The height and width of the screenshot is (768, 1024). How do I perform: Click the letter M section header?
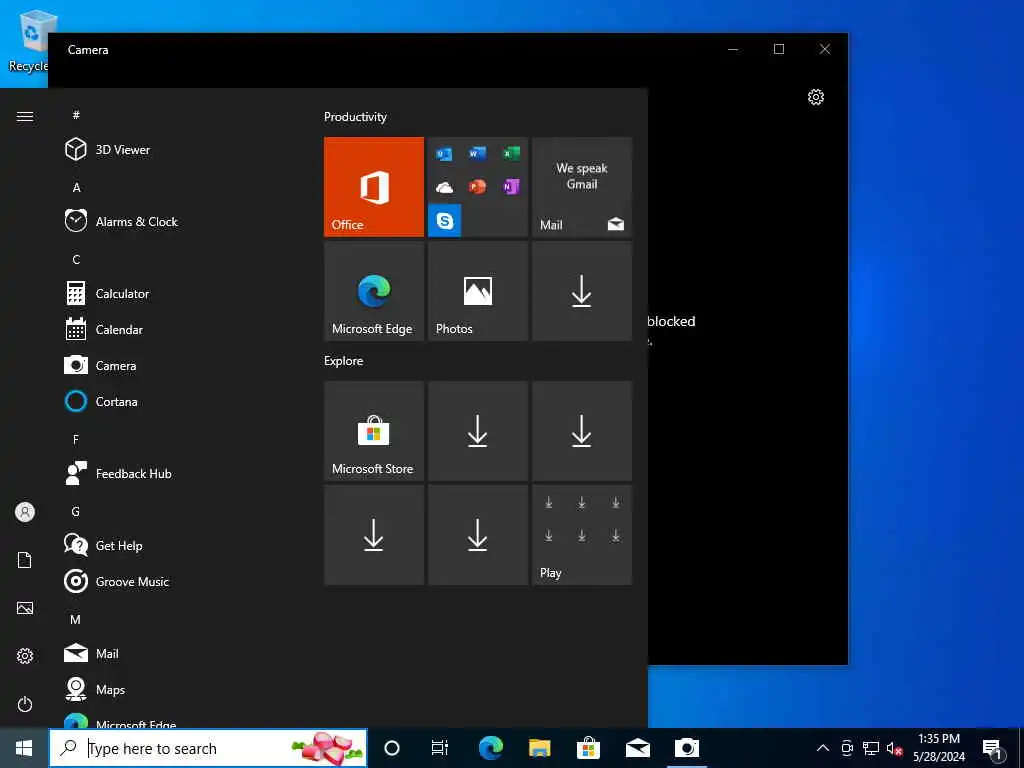[76, 619]
